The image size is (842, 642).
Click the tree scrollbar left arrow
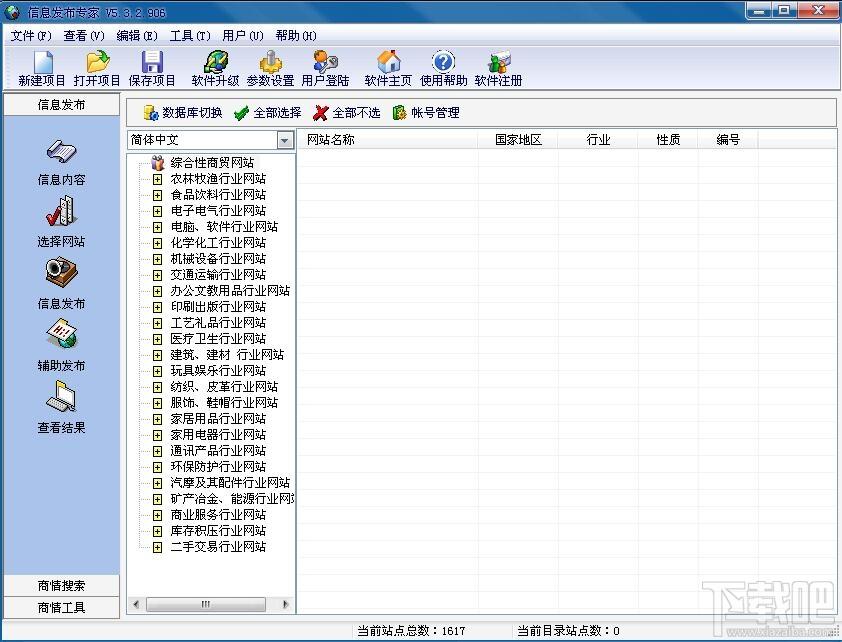[136, 605]
